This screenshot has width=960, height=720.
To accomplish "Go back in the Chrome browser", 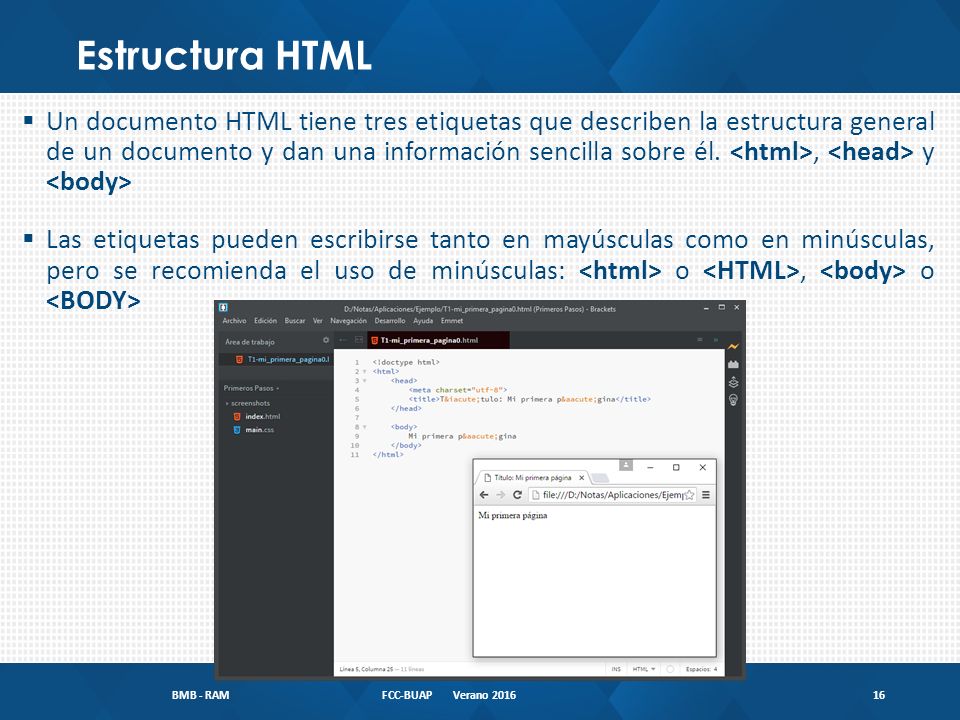I will [x=484, y=495].
